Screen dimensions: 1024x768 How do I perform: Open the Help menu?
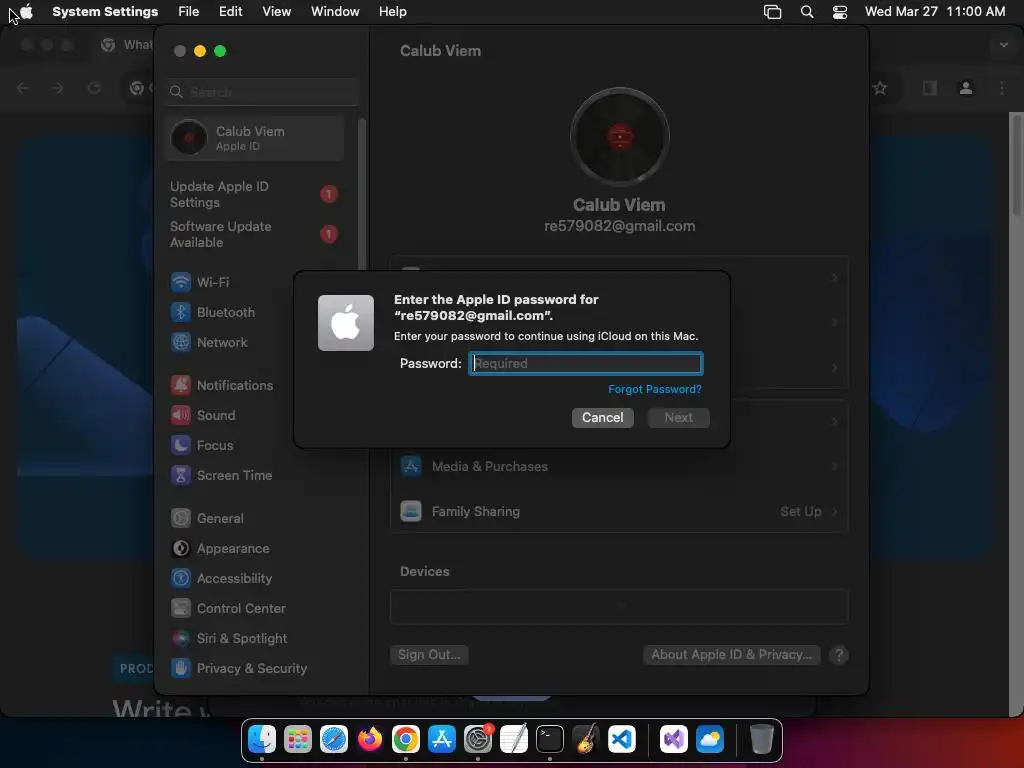(x=392, y=12)
